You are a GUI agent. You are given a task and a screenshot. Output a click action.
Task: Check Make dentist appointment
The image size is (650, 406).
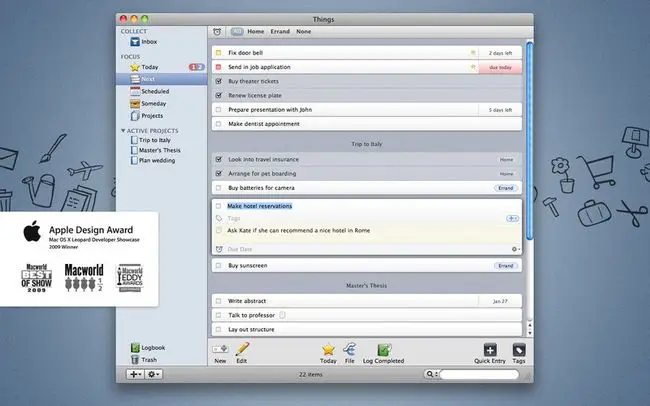click(x=218, y=124)
